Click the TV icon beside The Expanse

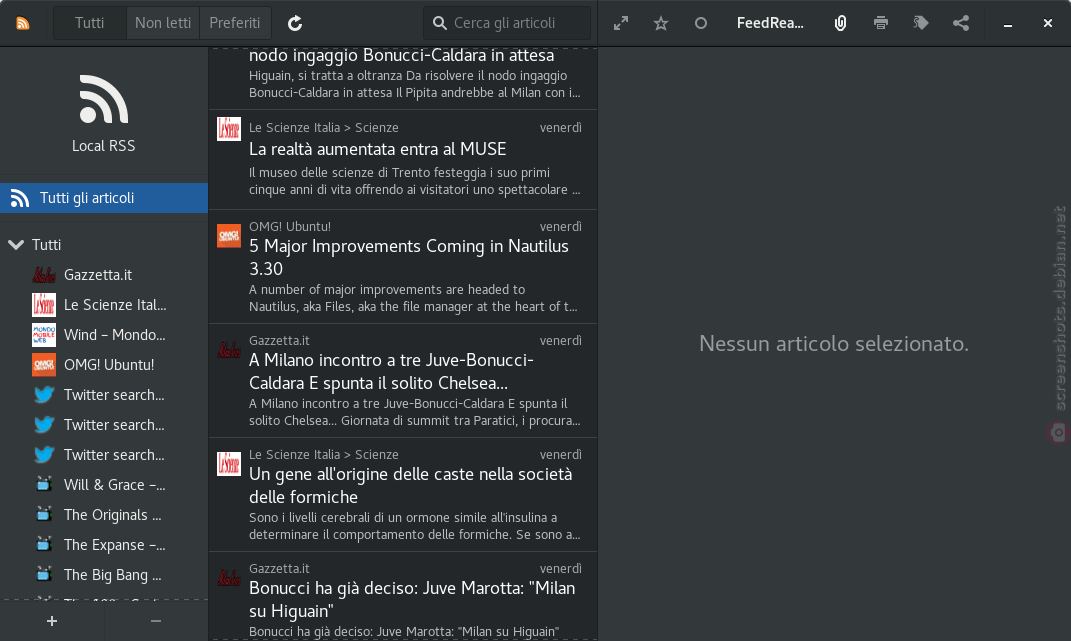44,545
